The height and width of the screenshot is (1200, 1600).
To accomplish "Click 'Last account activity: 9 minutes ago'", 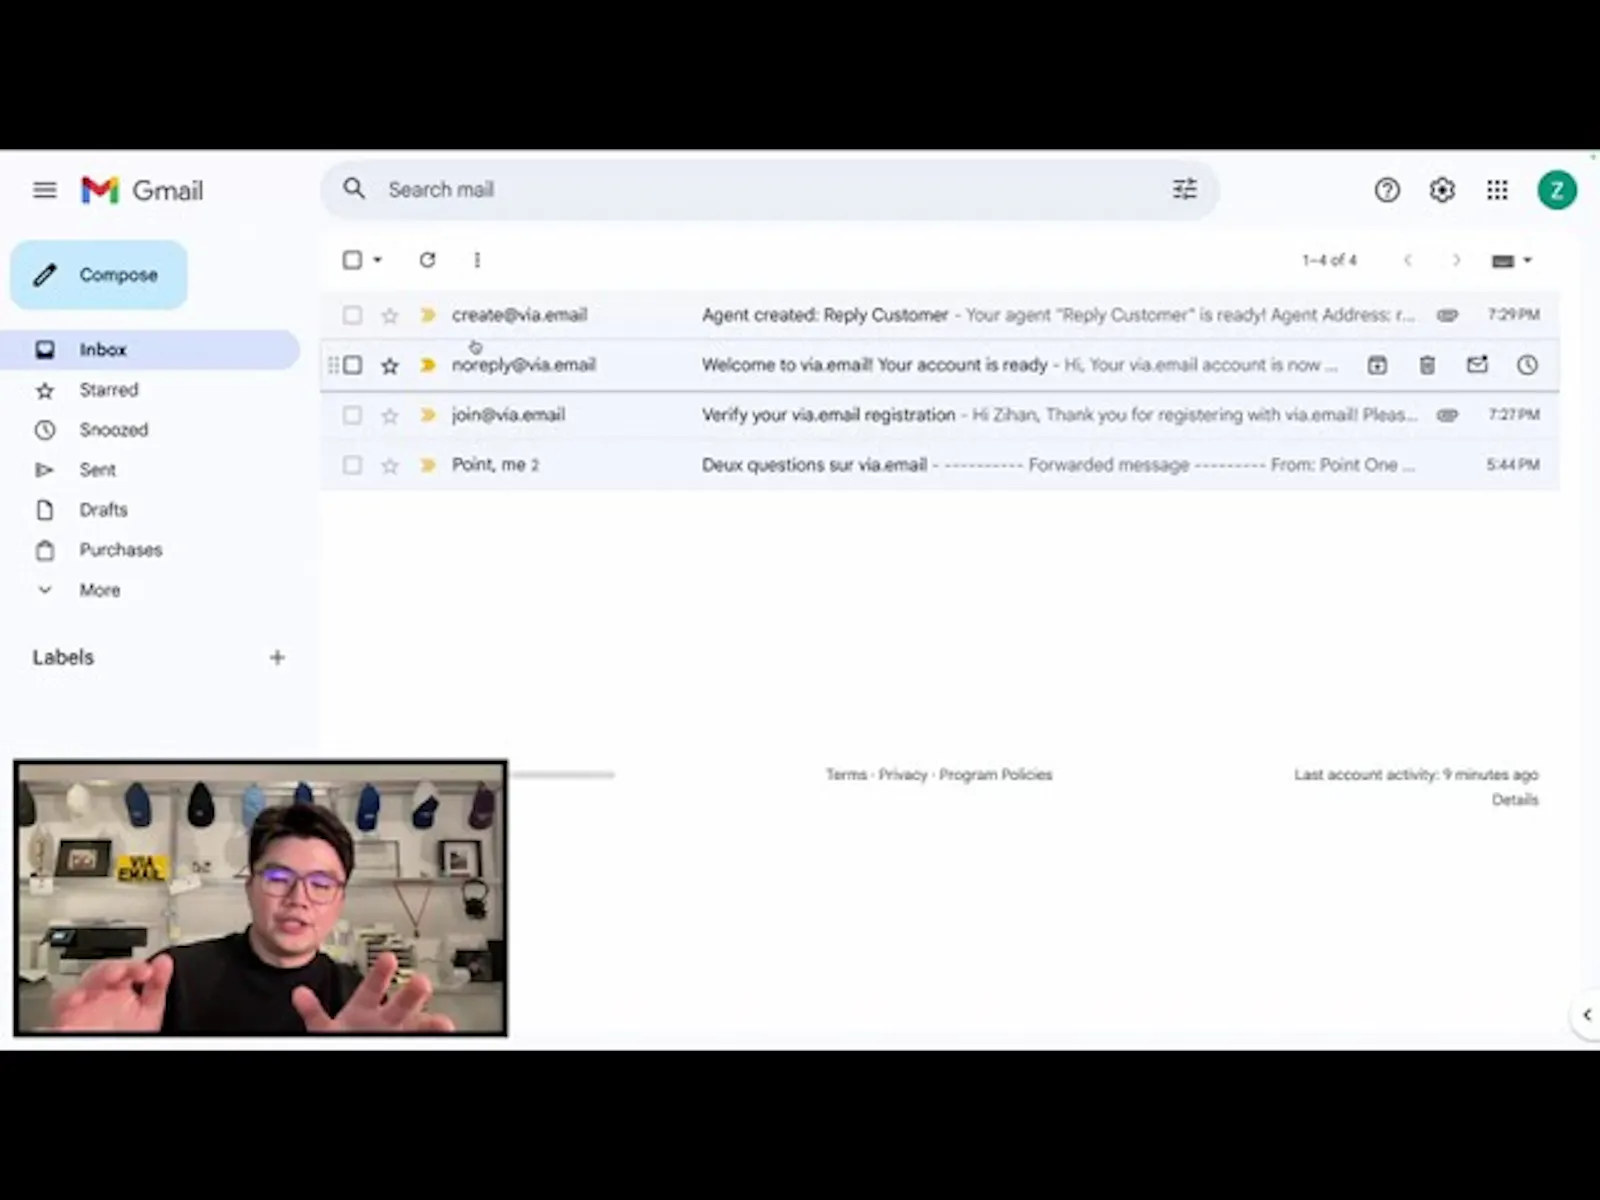I will [1416, 775].
